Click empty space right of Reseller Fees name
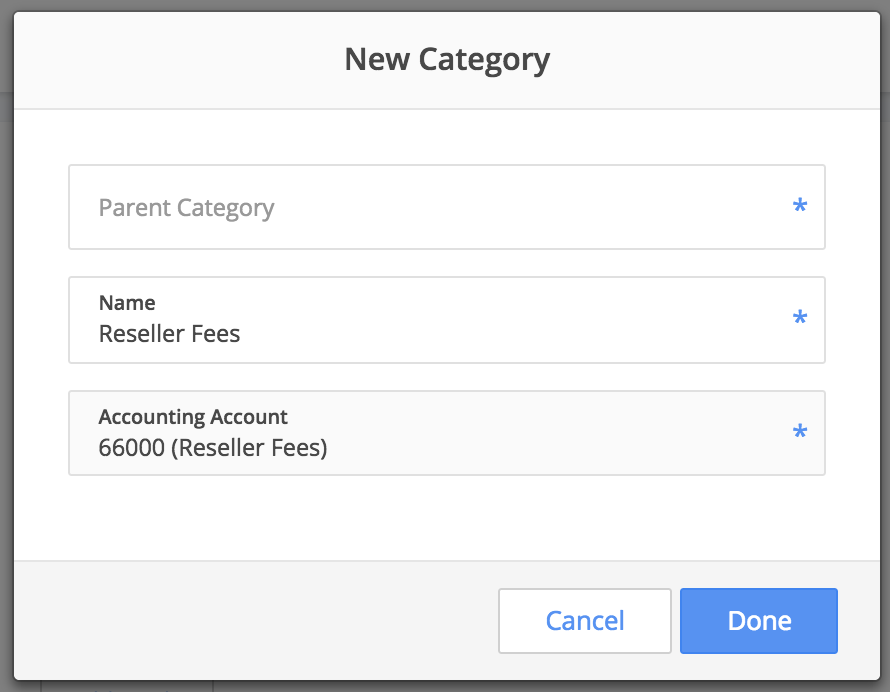 (511, 334)
